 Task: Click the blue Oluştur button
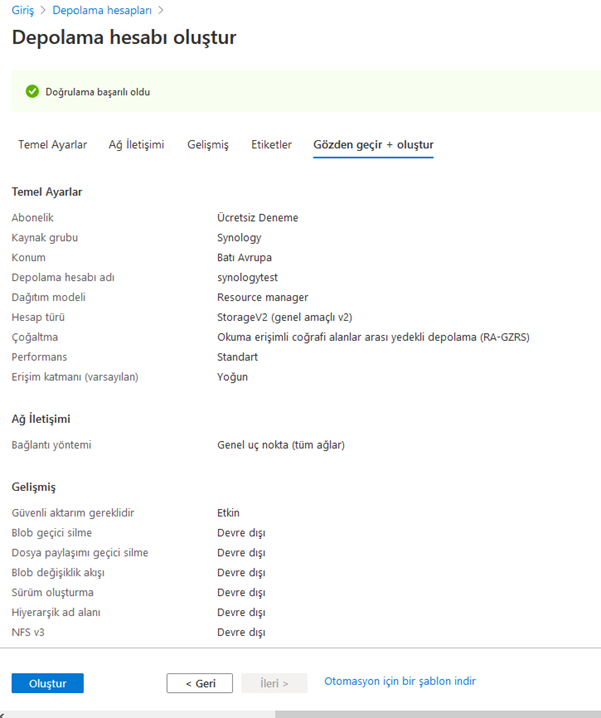pos(48,683)
